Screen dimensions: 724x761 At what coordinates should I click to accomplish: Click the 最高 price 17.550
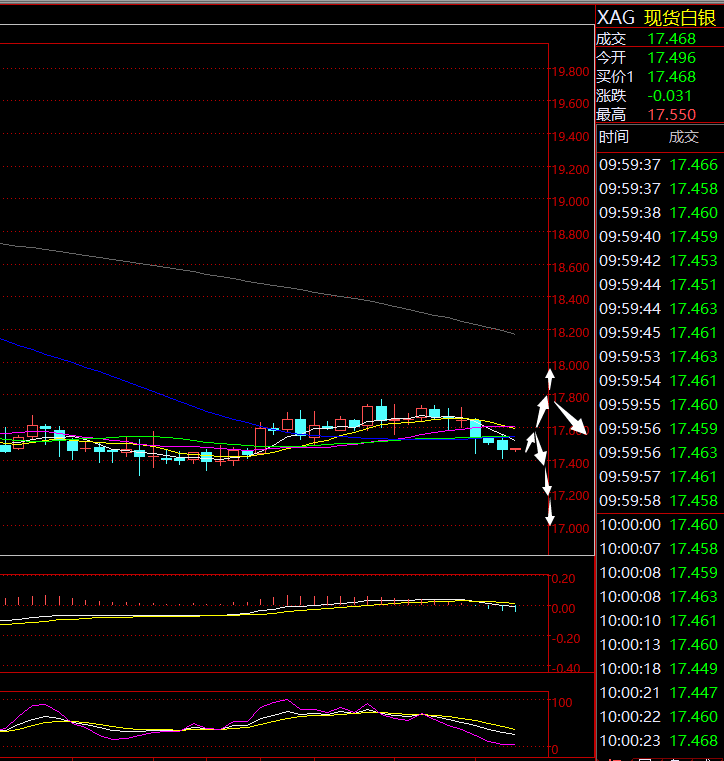671,115
